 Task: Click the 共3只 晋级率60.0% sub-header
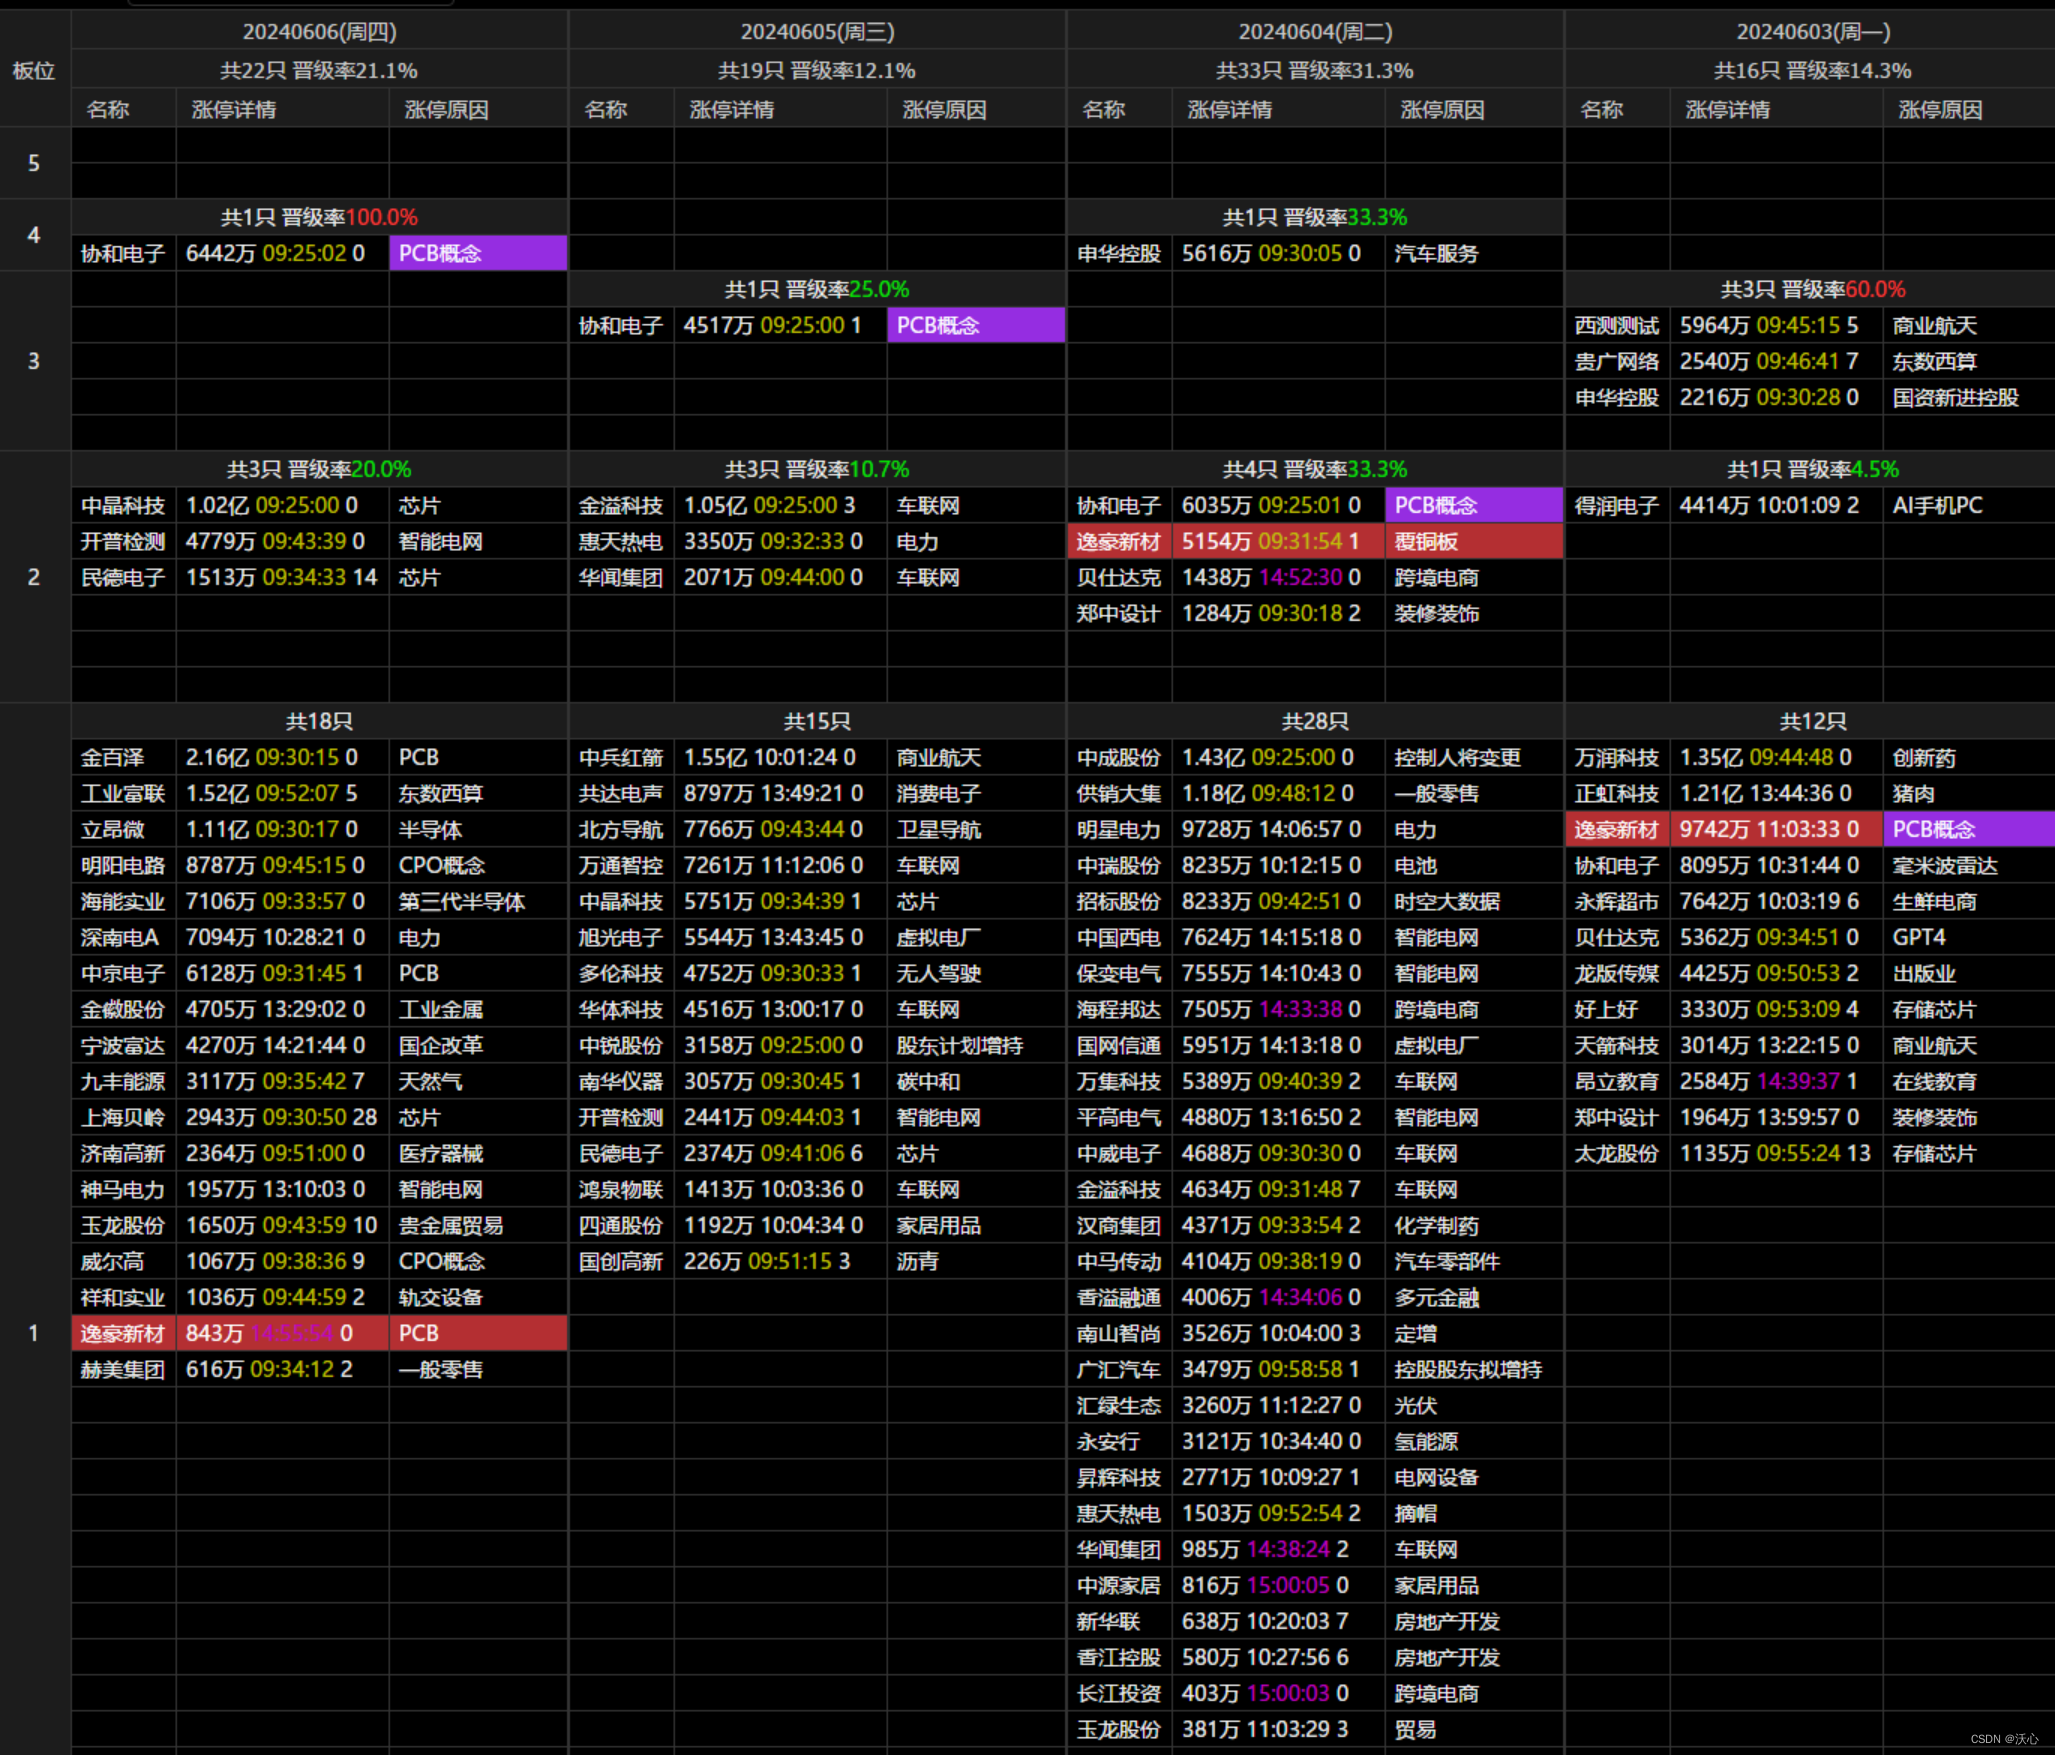[x=1813, y=289]
